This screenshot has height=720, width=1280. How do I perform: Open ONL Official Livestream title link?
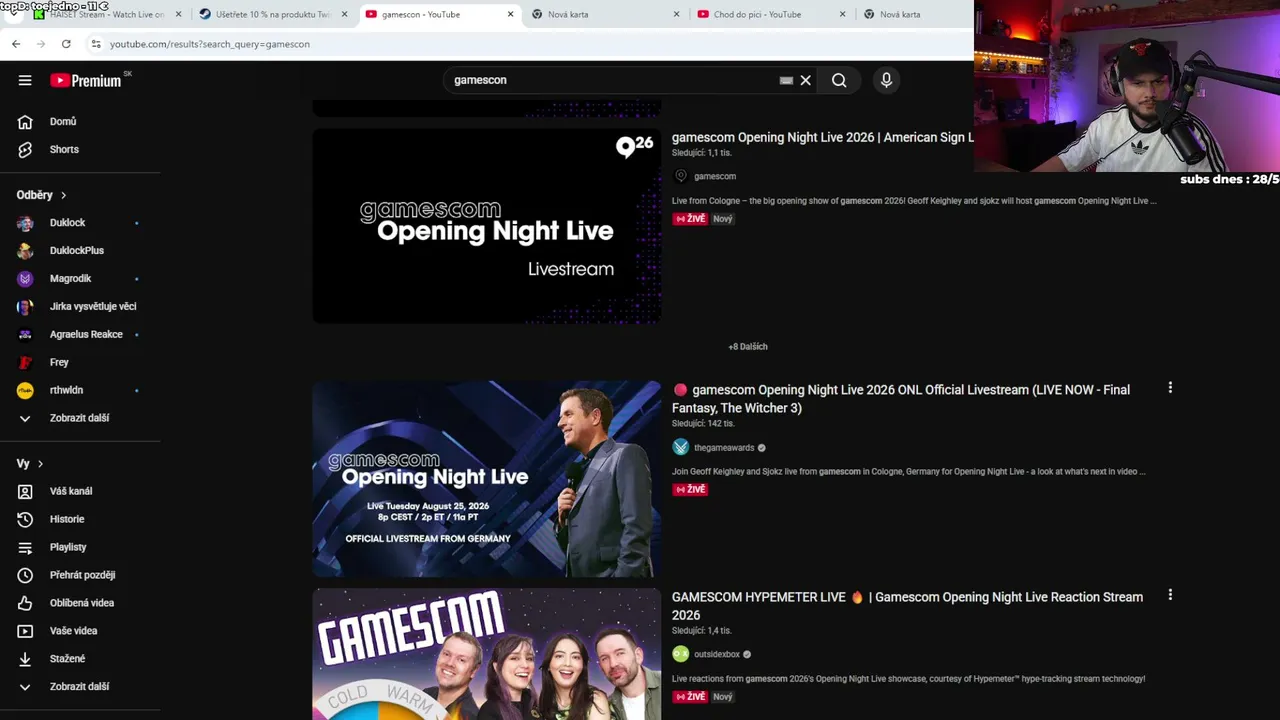901,399
